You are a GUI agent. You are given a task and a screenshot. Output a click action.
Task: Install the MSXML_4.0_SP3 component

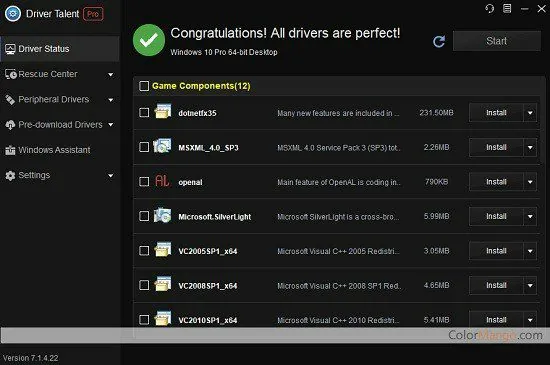pyautogui.click(x=496, y=147)
